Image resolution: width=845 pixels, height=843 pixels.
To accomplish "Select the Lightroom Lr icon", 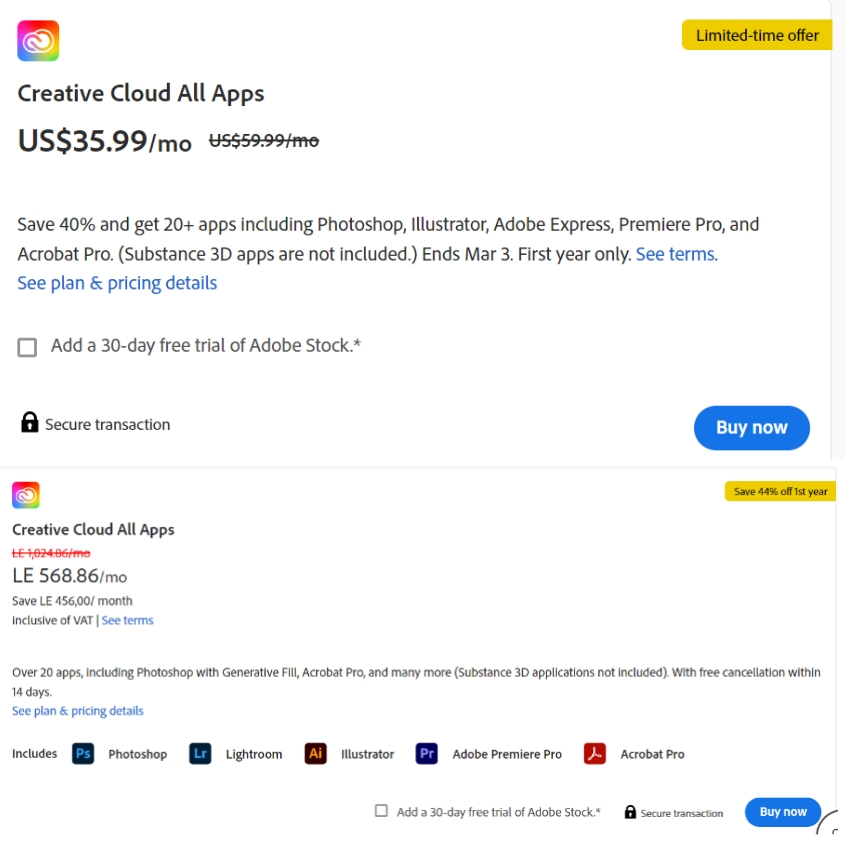I will coord(200,754).
